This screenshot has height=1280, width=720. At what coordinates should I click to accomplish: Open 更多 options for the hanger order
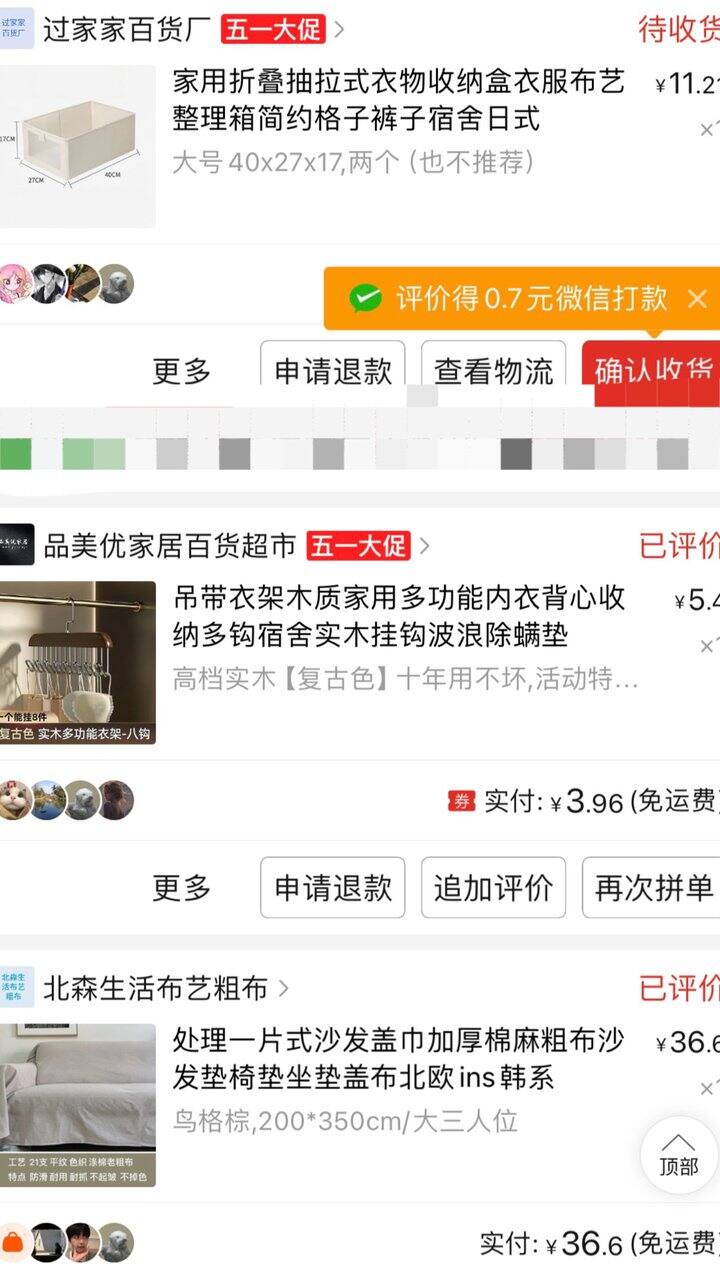(x=182, y=888)
